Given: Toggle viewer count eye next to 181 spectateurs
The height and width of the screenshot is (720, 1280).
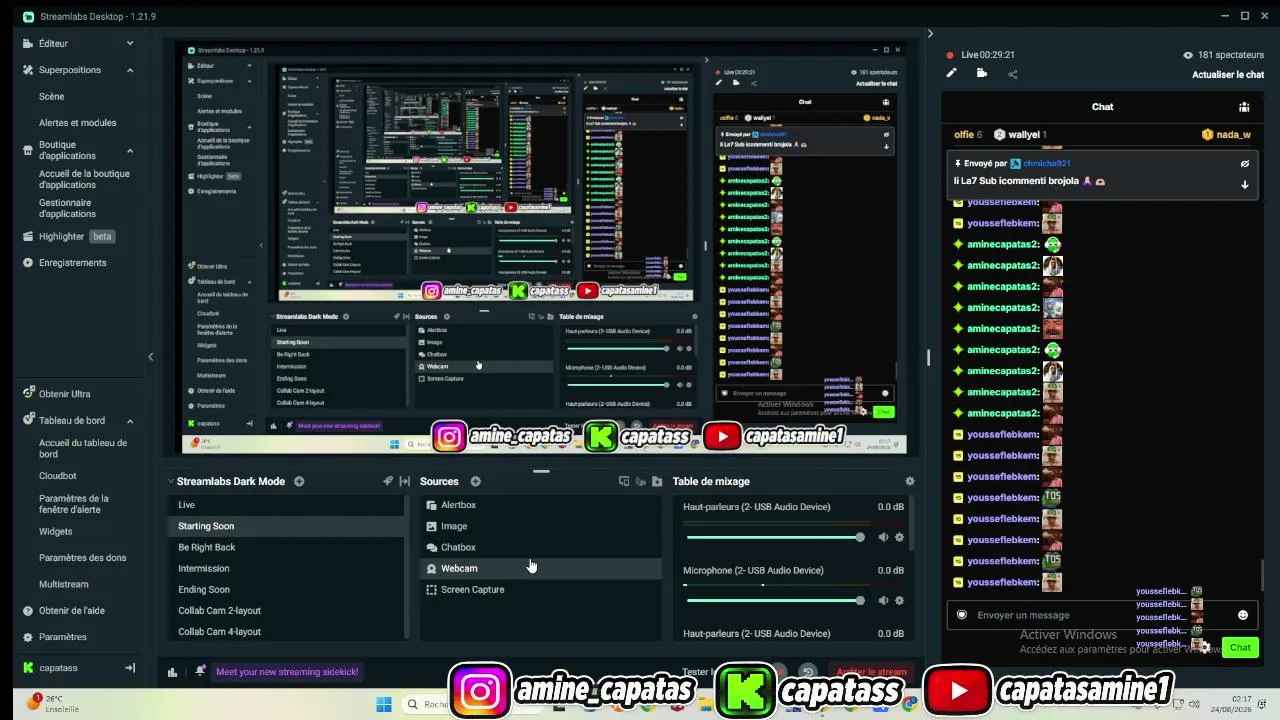Looking at the screenshot, I should pos(1188,55).
